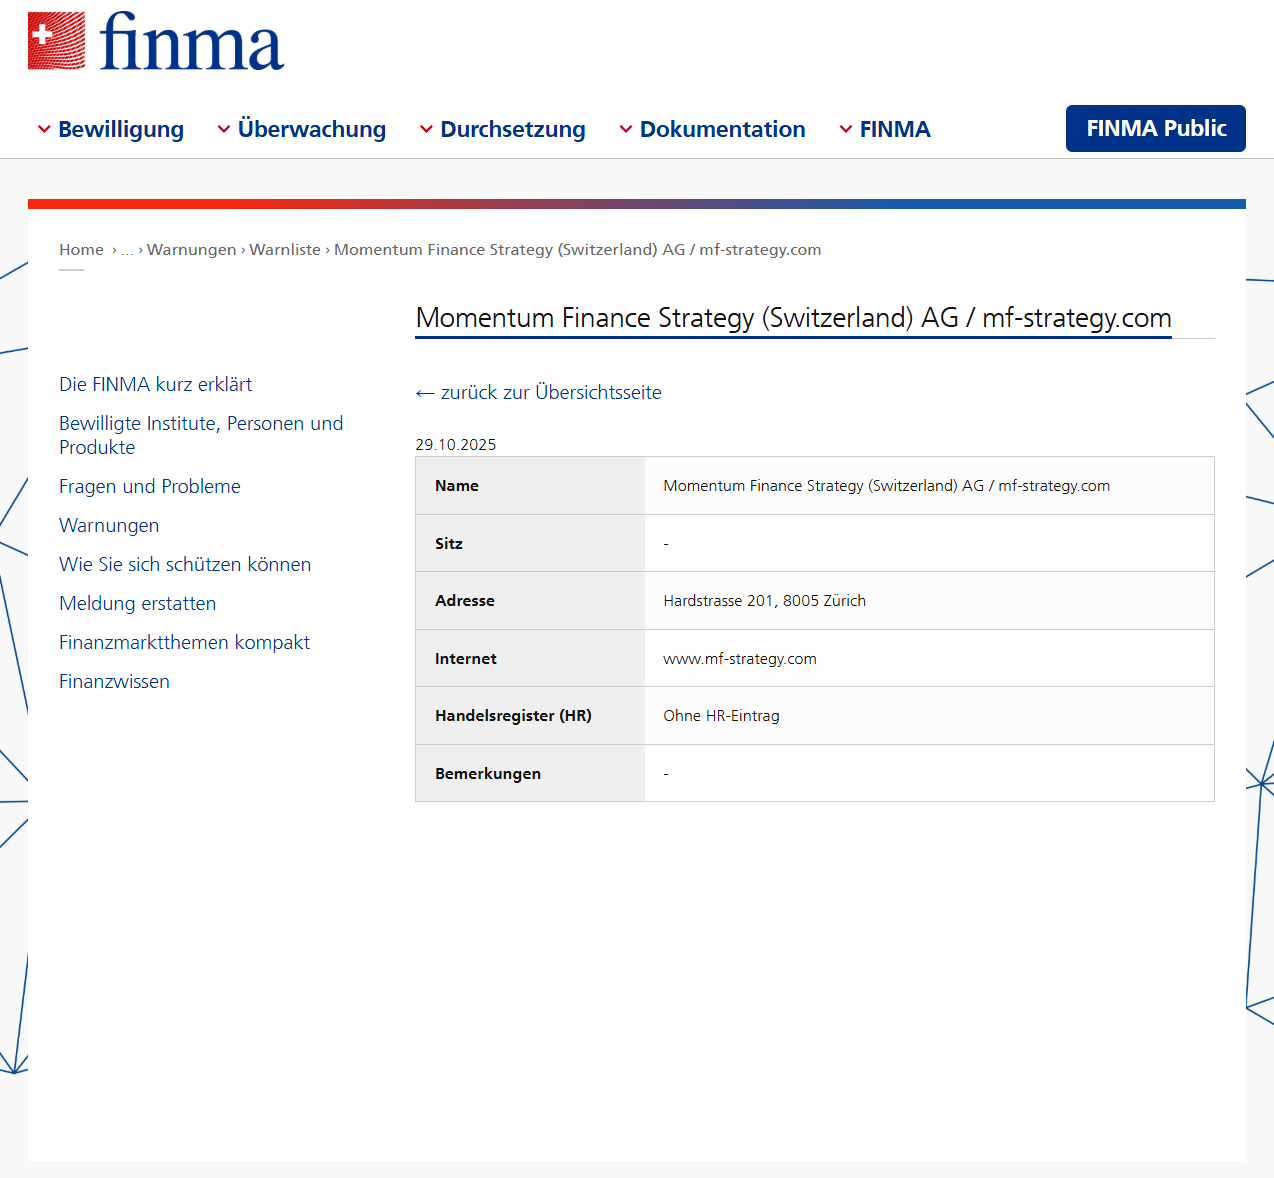Click the FINMA logo

pyautogui.click(x=156, y=41)
